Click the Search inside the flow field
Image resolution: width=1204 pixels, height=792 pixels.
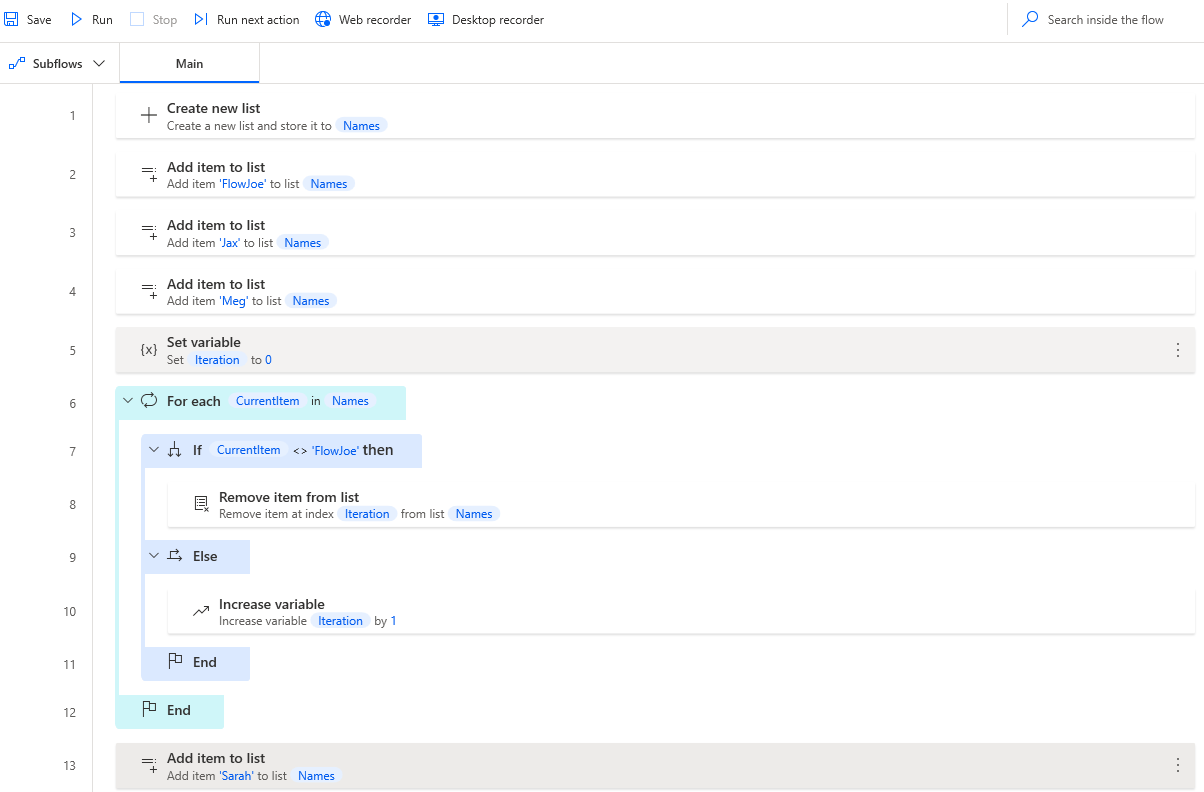1105,20
